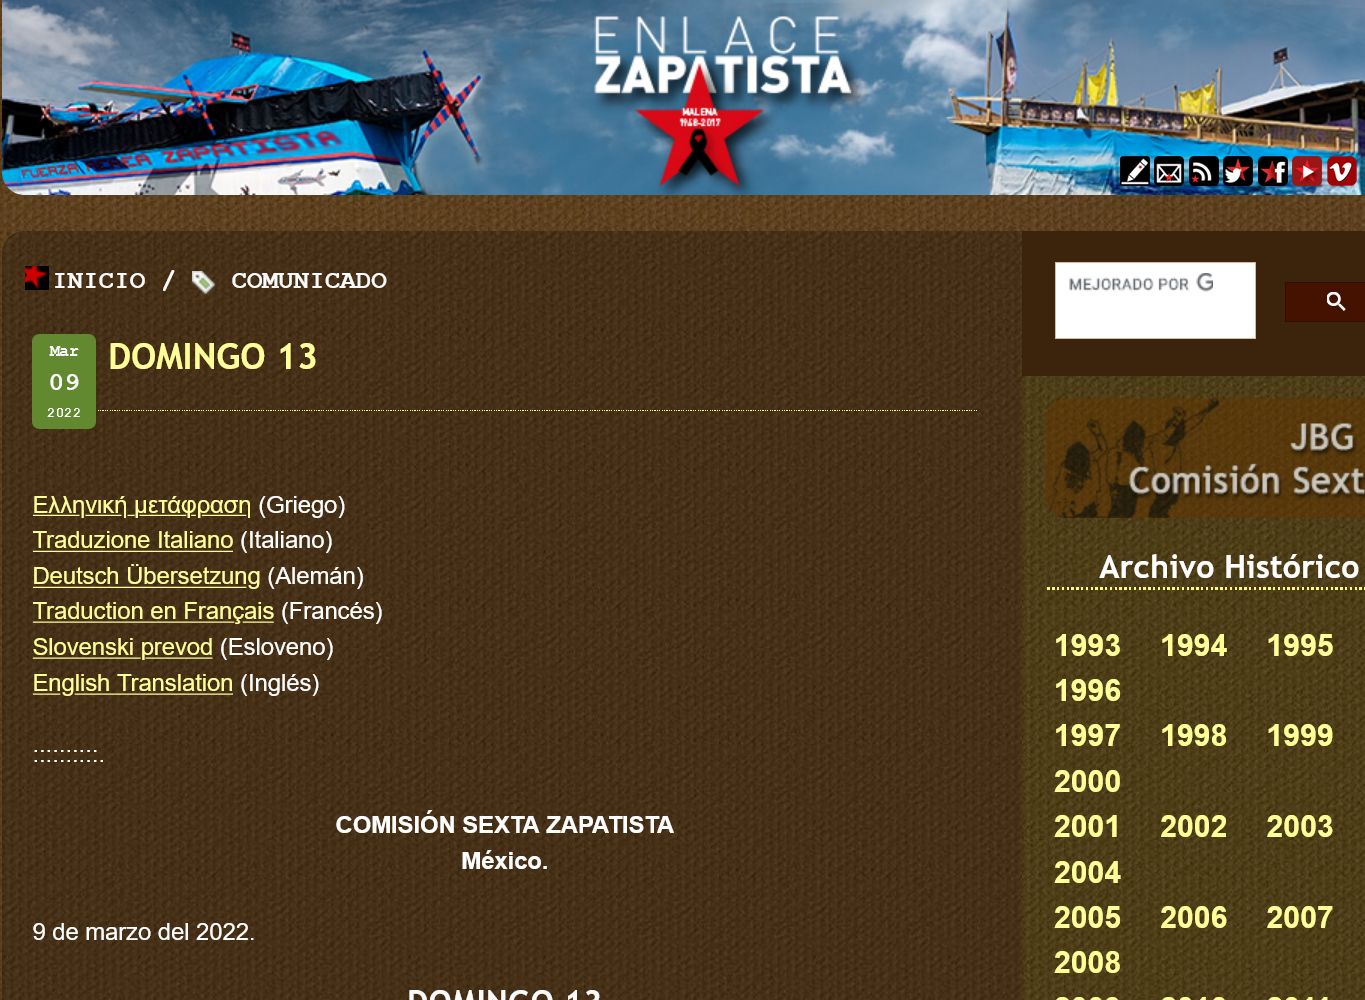Open the YouTube play icon
Image resolution: width=1365 pixels, height=1000 pixels.
[x=1306, y=171]
